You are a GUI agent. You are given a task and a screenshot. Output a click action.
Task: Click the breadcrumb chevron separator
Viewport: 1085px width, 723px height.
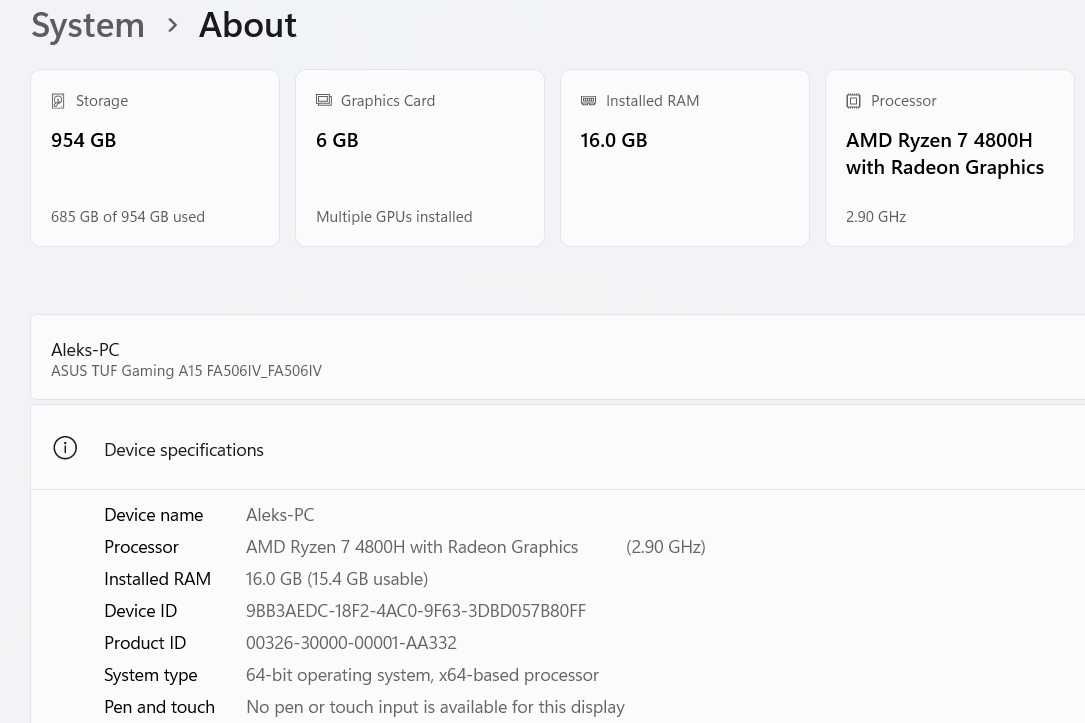(x=172, y=26)
